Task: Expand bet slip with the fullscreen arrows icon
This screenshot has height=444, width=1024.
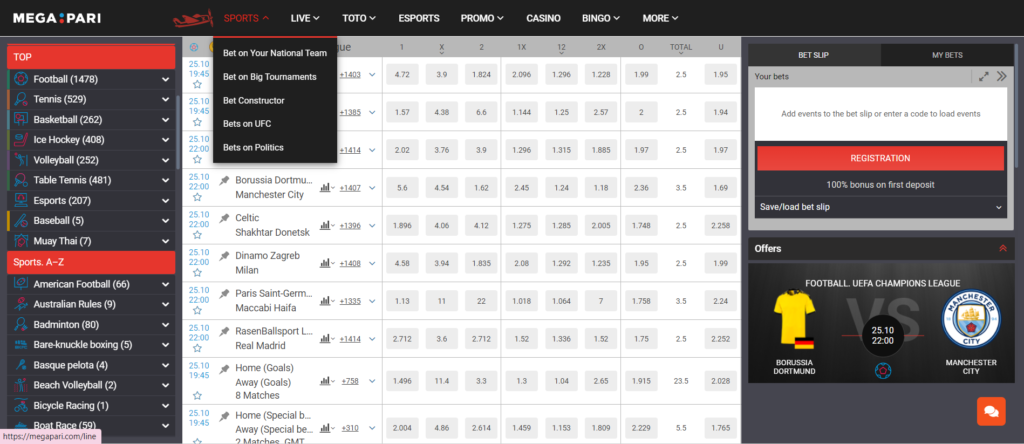Action: [984, 76]
